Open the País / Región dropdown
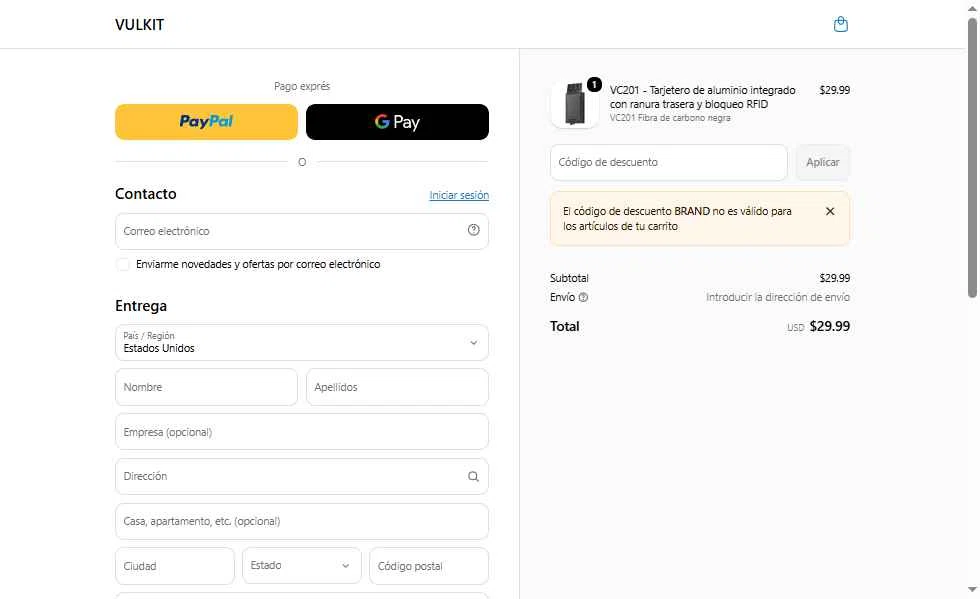This screenshot has height=599, width=980. (x=302, y=343)
